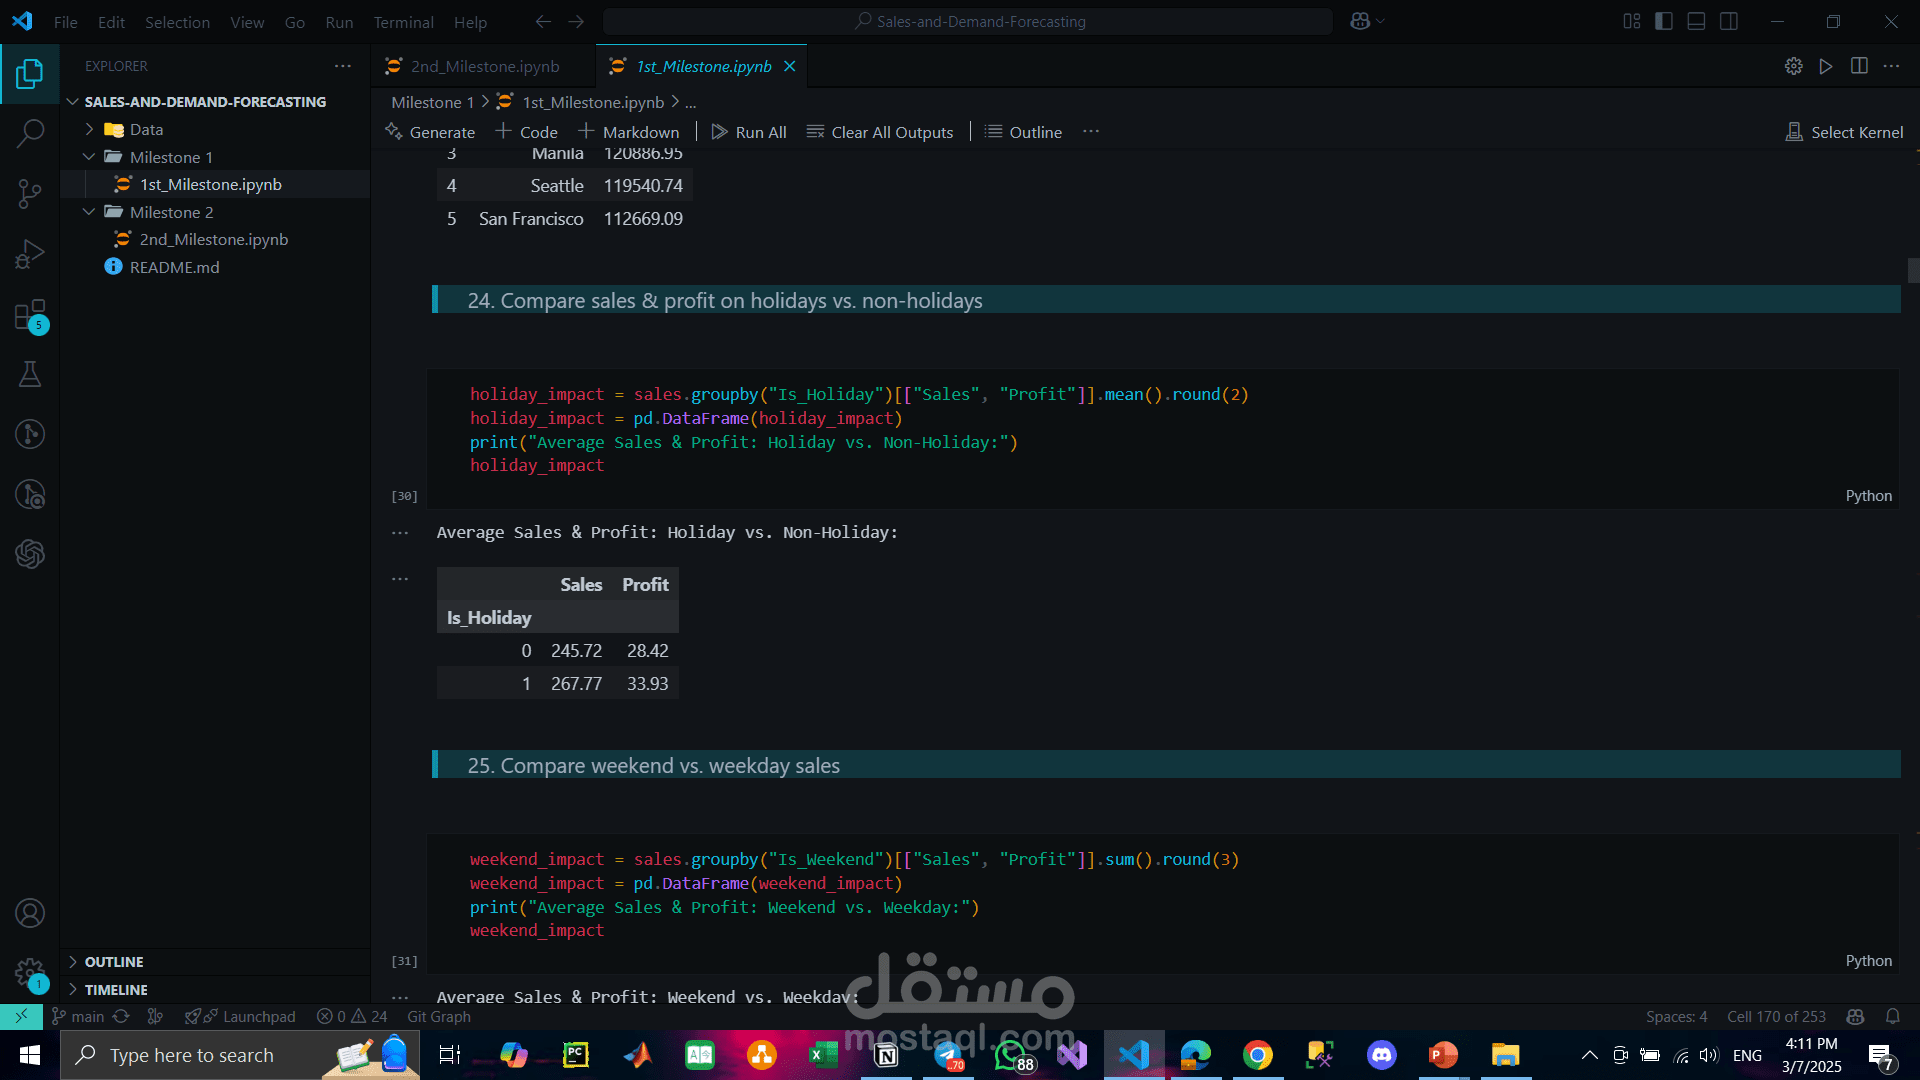This screenshot has width=1920, height=1080.
Task: Toggle the bottom Panel layout button
Action: click(1696, 21)
